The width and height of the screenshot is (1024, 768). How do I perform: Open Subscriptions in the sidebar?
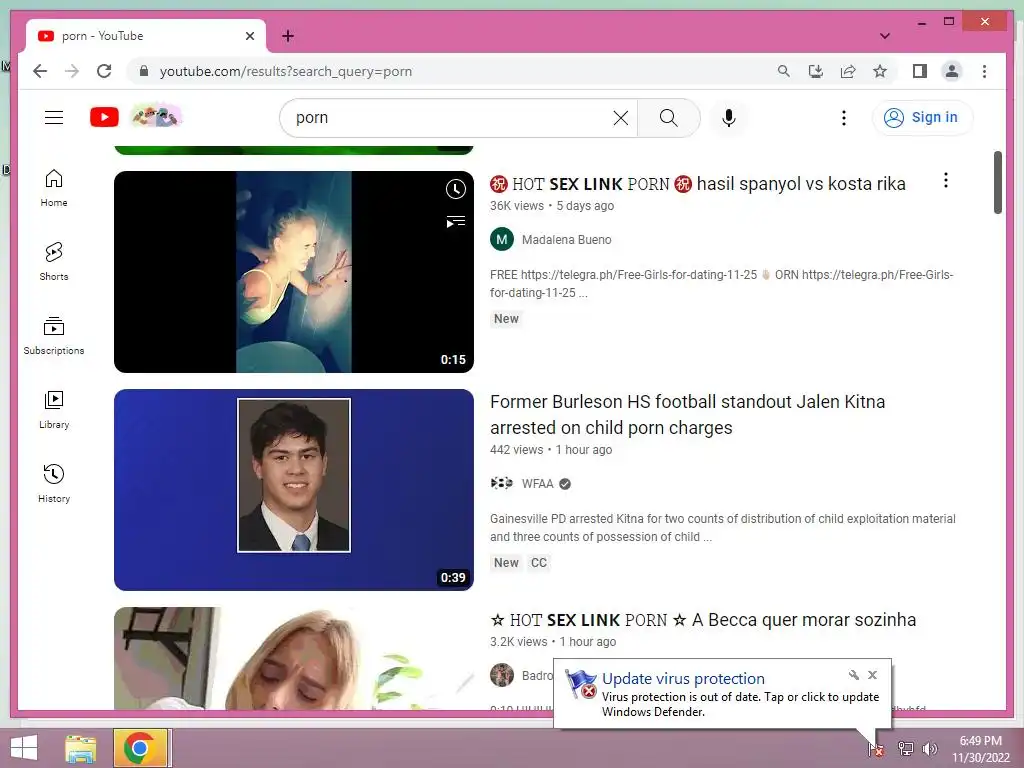54,336
